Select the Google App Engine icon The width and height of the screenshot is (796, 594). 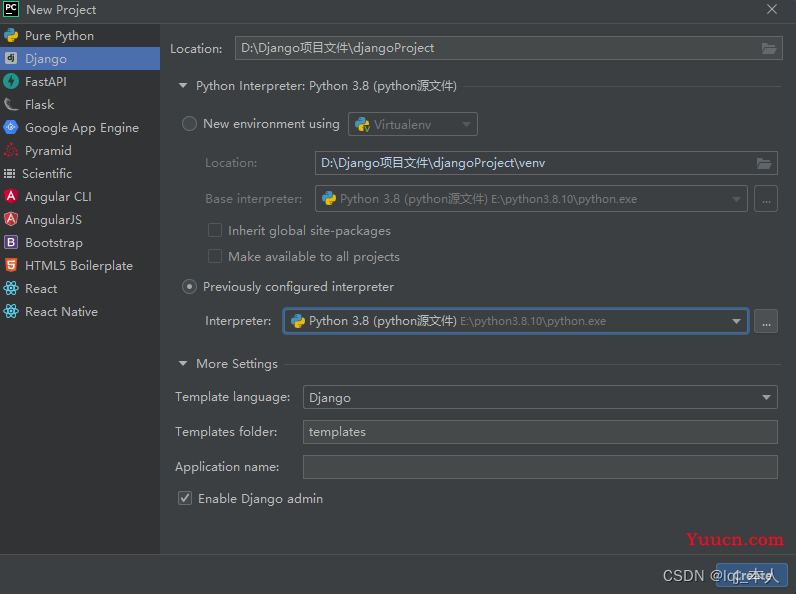(x=11, y=127)
